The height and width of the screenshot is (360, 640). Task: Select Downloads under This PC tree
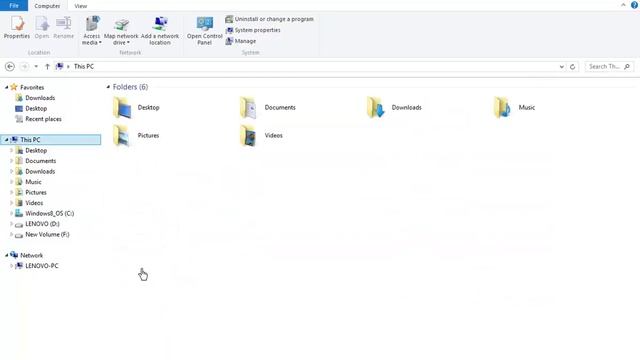[40, 171]
